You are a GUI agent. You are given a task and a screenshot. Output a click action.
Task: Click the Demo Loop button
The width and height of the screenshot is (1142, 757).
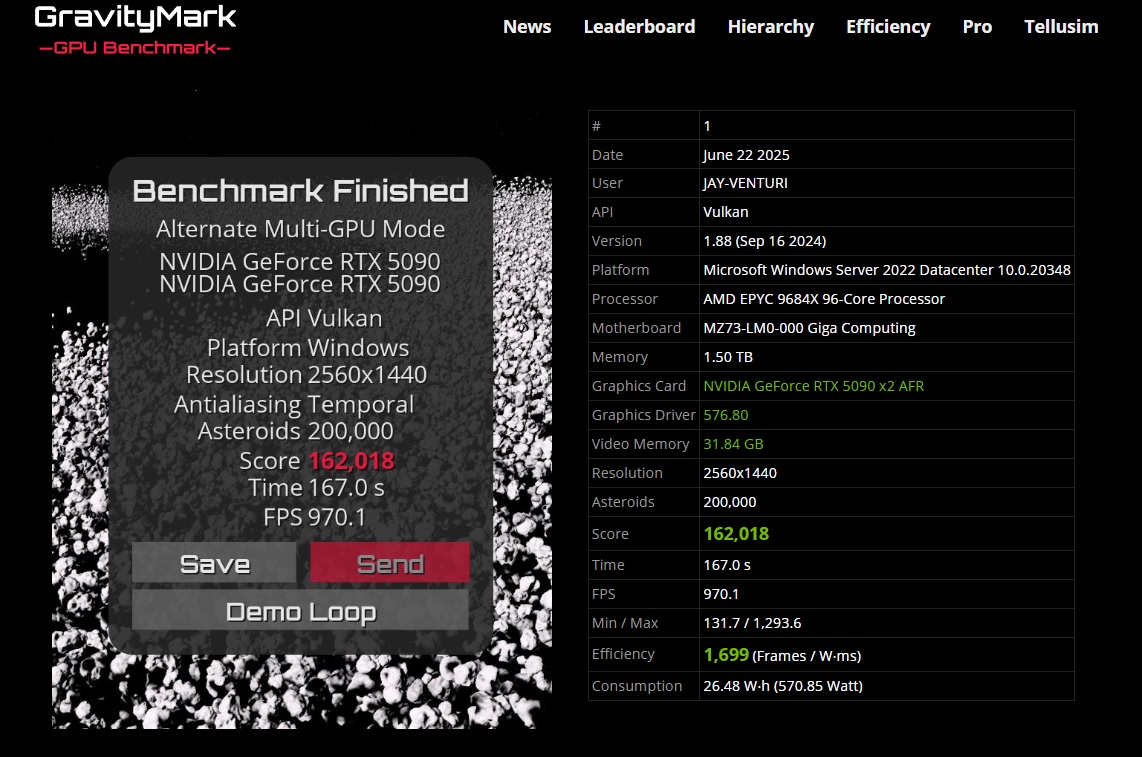tap(300, 611)
